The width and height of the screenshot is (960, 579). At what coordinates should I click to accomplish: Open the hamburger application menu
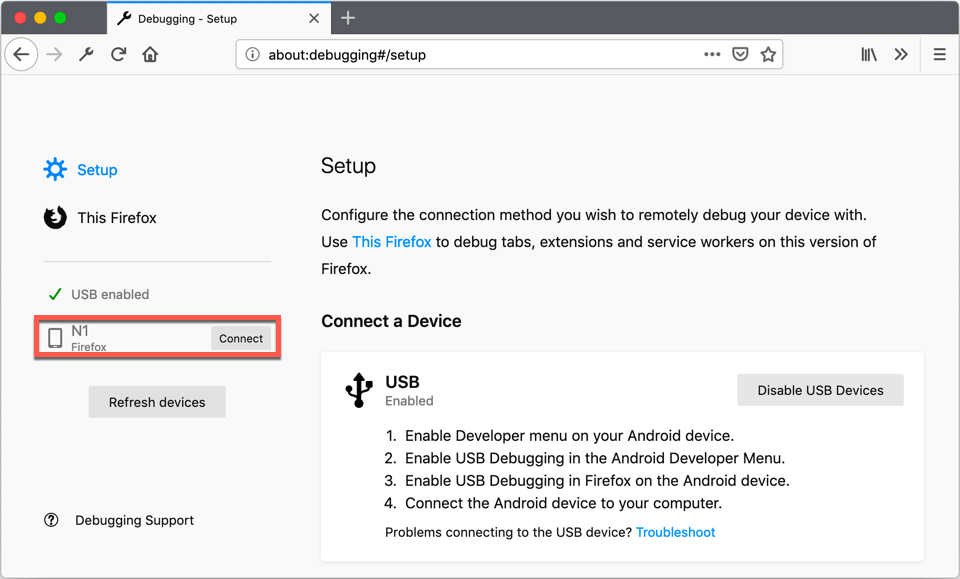[x=939, y=54]
